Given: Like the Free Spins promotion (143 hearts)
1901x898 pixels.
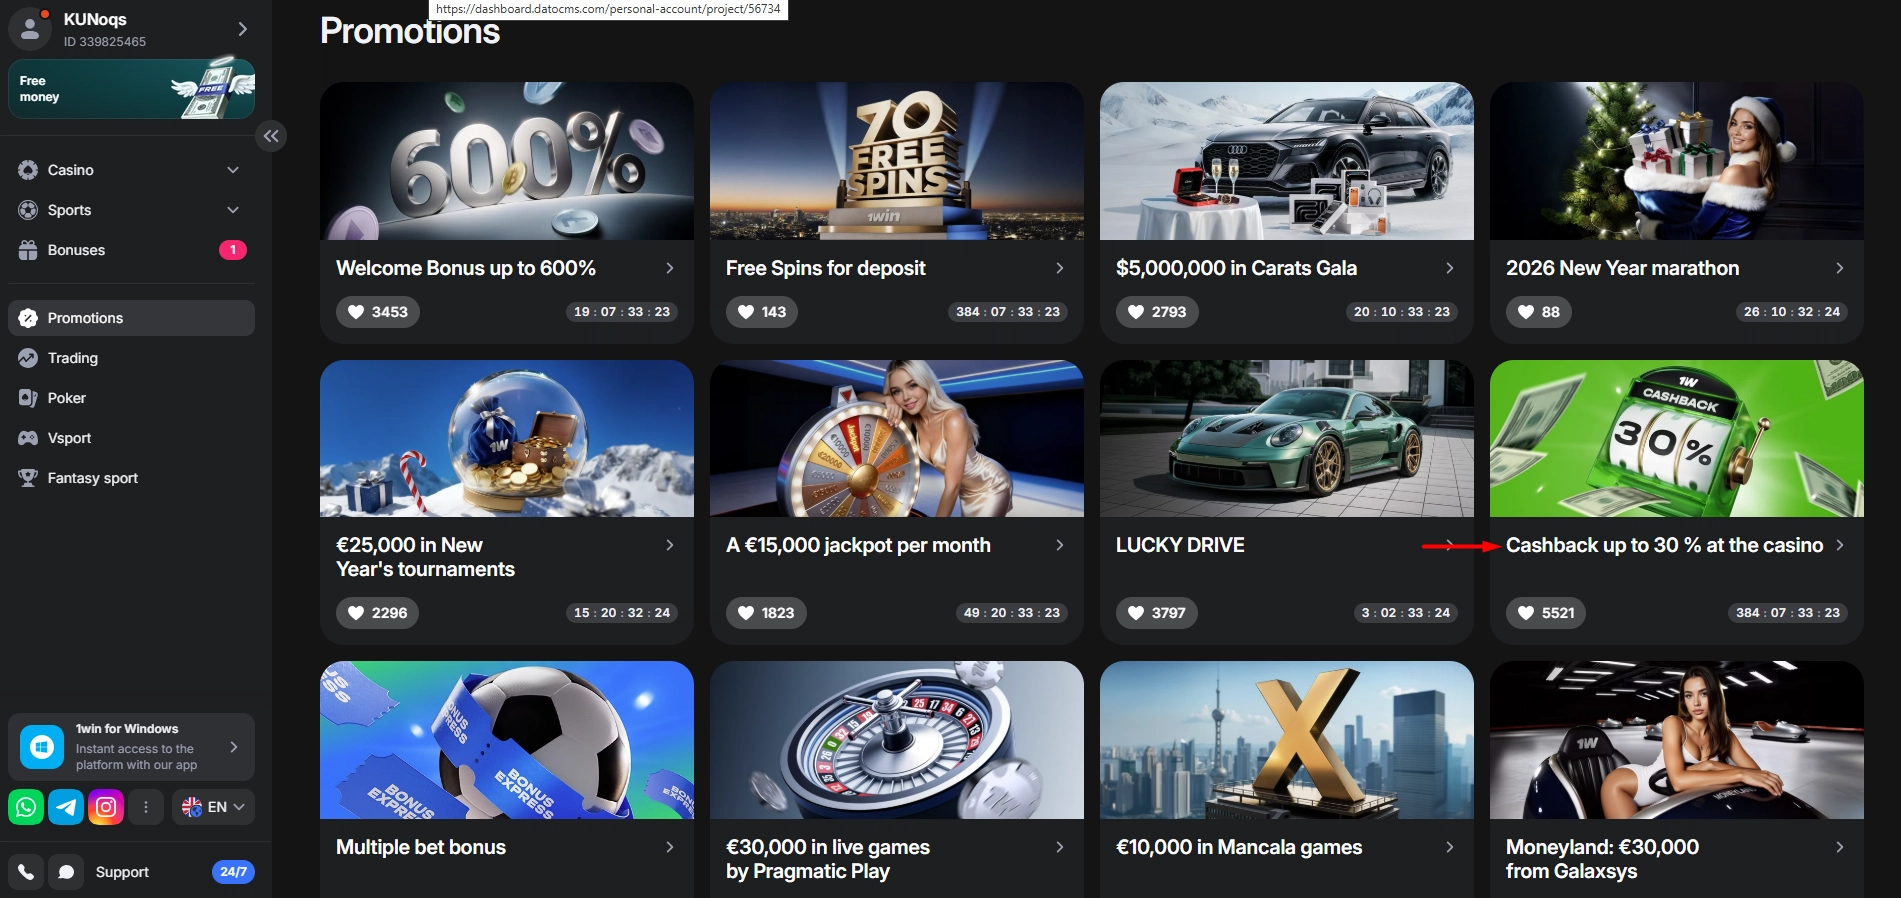Looking at the screenshot, I should click(x=762, y=312).
